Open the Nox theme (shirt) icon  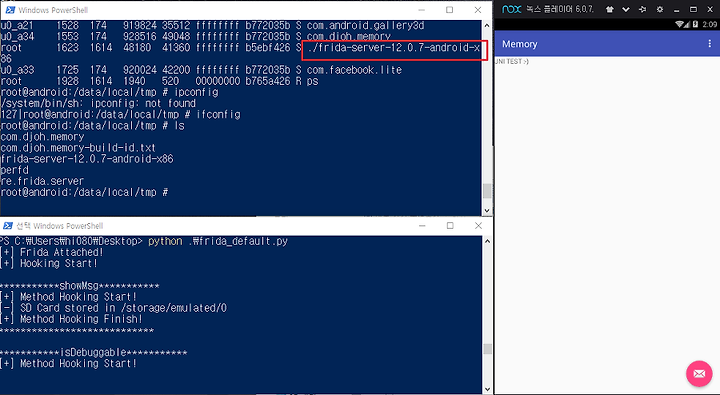[x=609, y=9]
